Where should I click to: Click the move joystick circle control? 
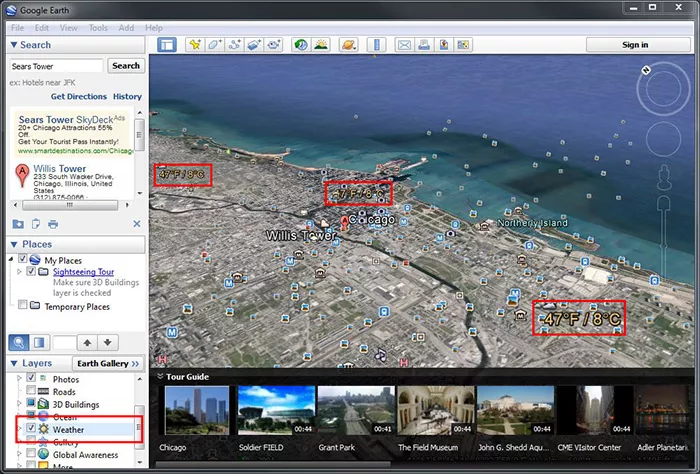(x=664, y=139)
